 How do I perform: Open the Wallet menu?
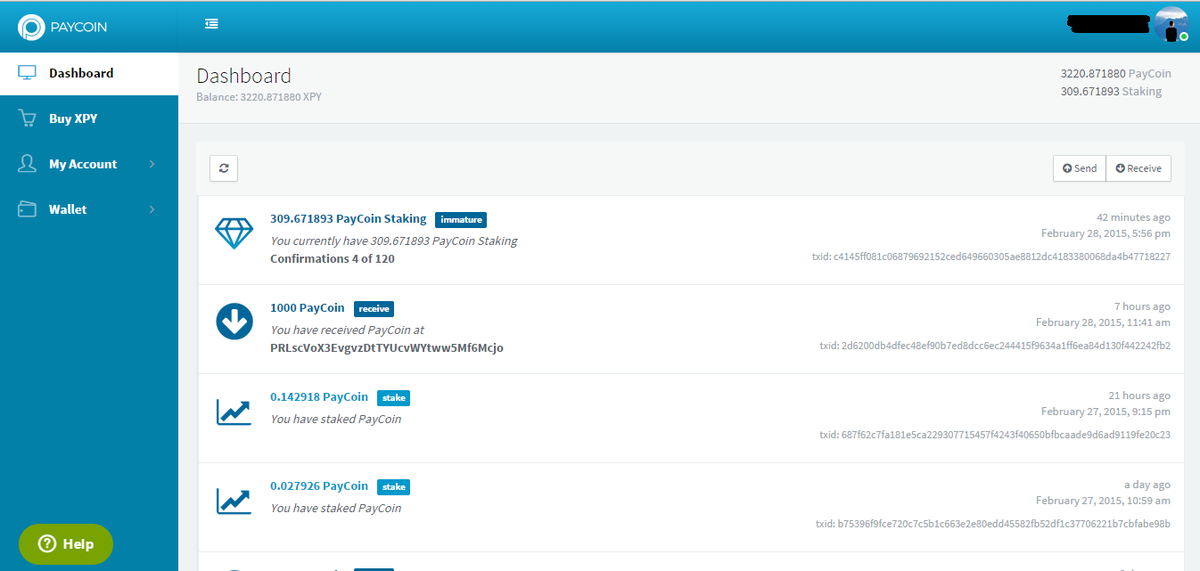pos(89,209)
